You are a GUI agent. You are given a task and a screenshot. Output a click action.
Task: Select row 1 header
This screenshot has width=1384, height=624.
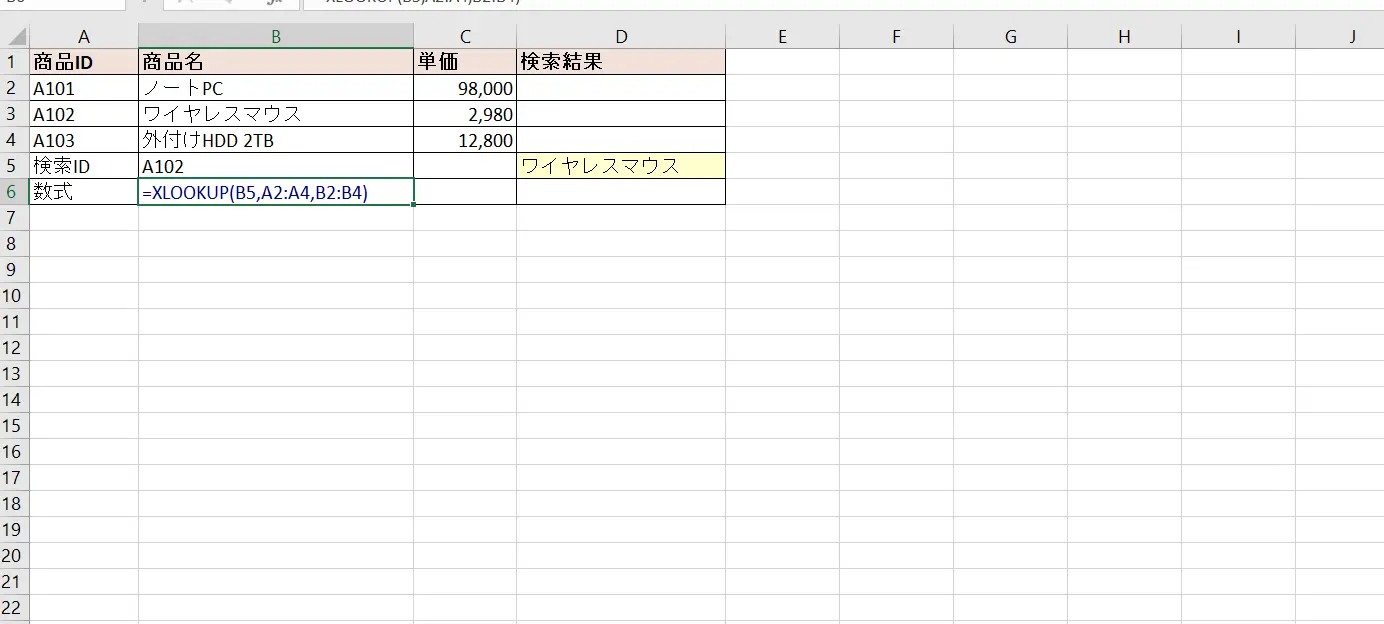[15, 62]
